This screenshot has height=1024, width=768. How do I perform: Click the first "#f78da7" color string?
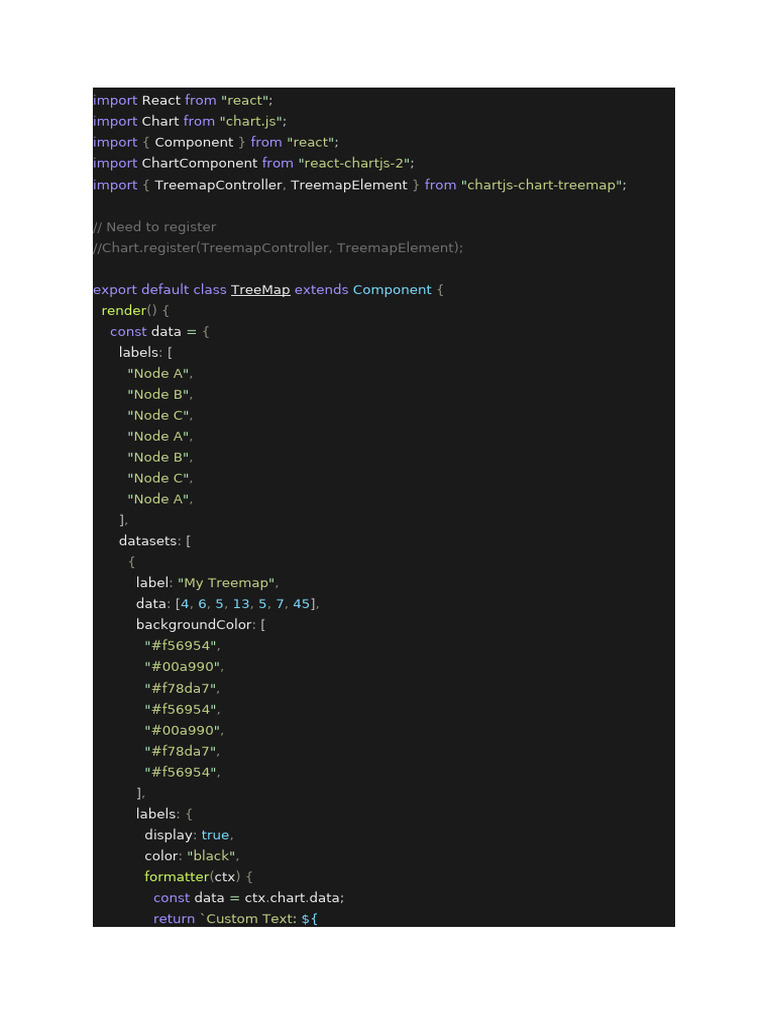coord(180,688)
